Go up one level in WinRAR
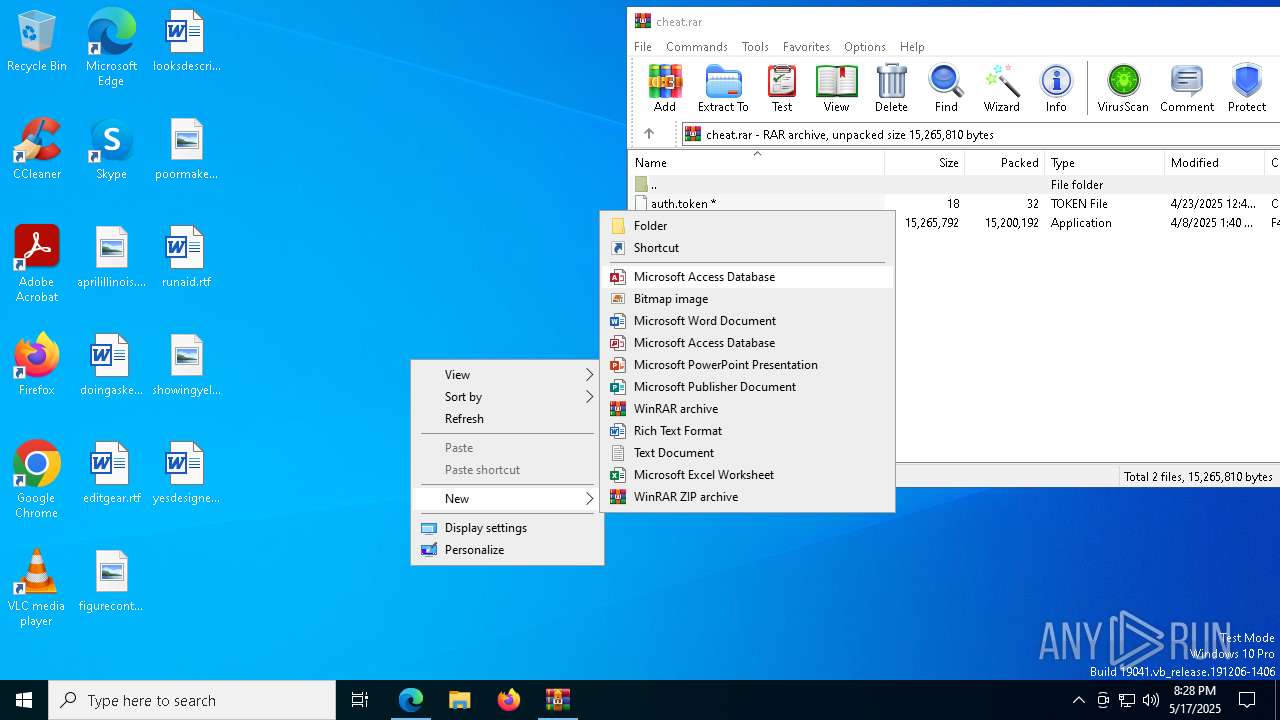Screen dimensions: 1280x720 click(x=648, y=134)
